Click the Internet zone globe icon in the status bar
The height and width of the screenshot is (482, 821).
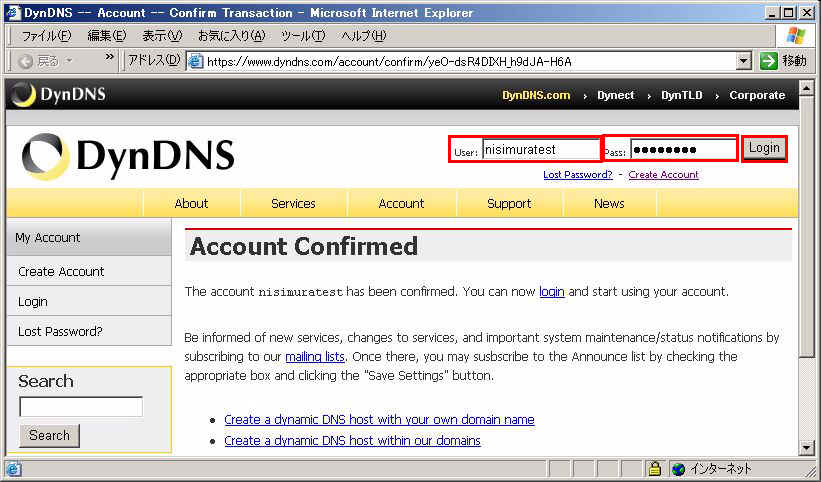click(679, 468)
